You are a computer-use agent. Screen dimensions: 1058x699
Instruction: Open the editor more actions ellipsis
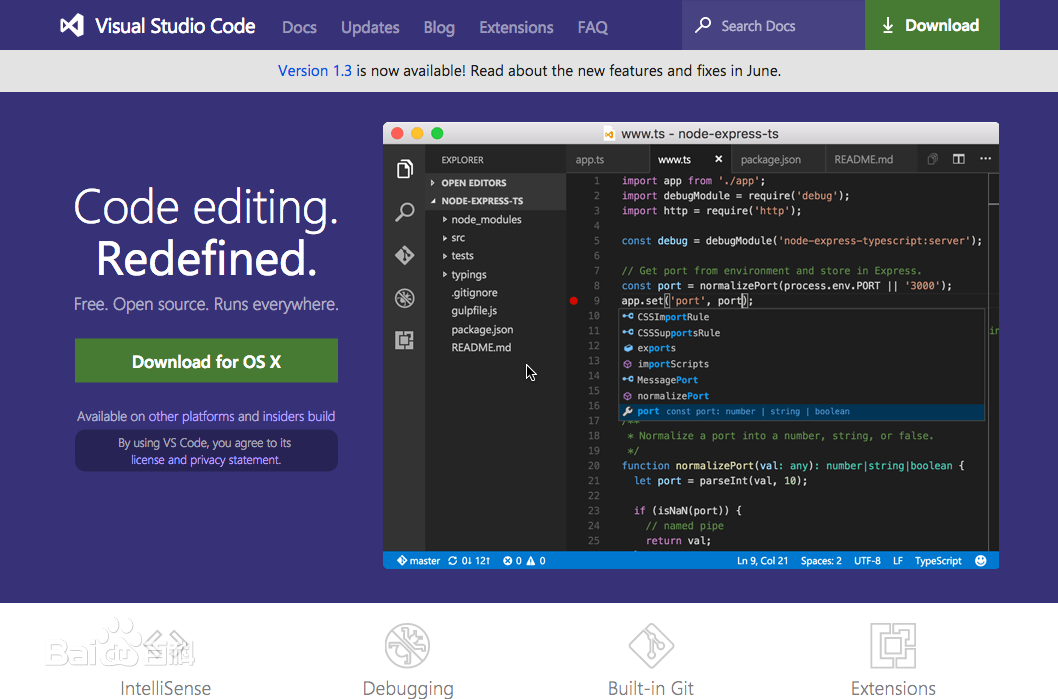pyautogui.click(x=986, y=159)
